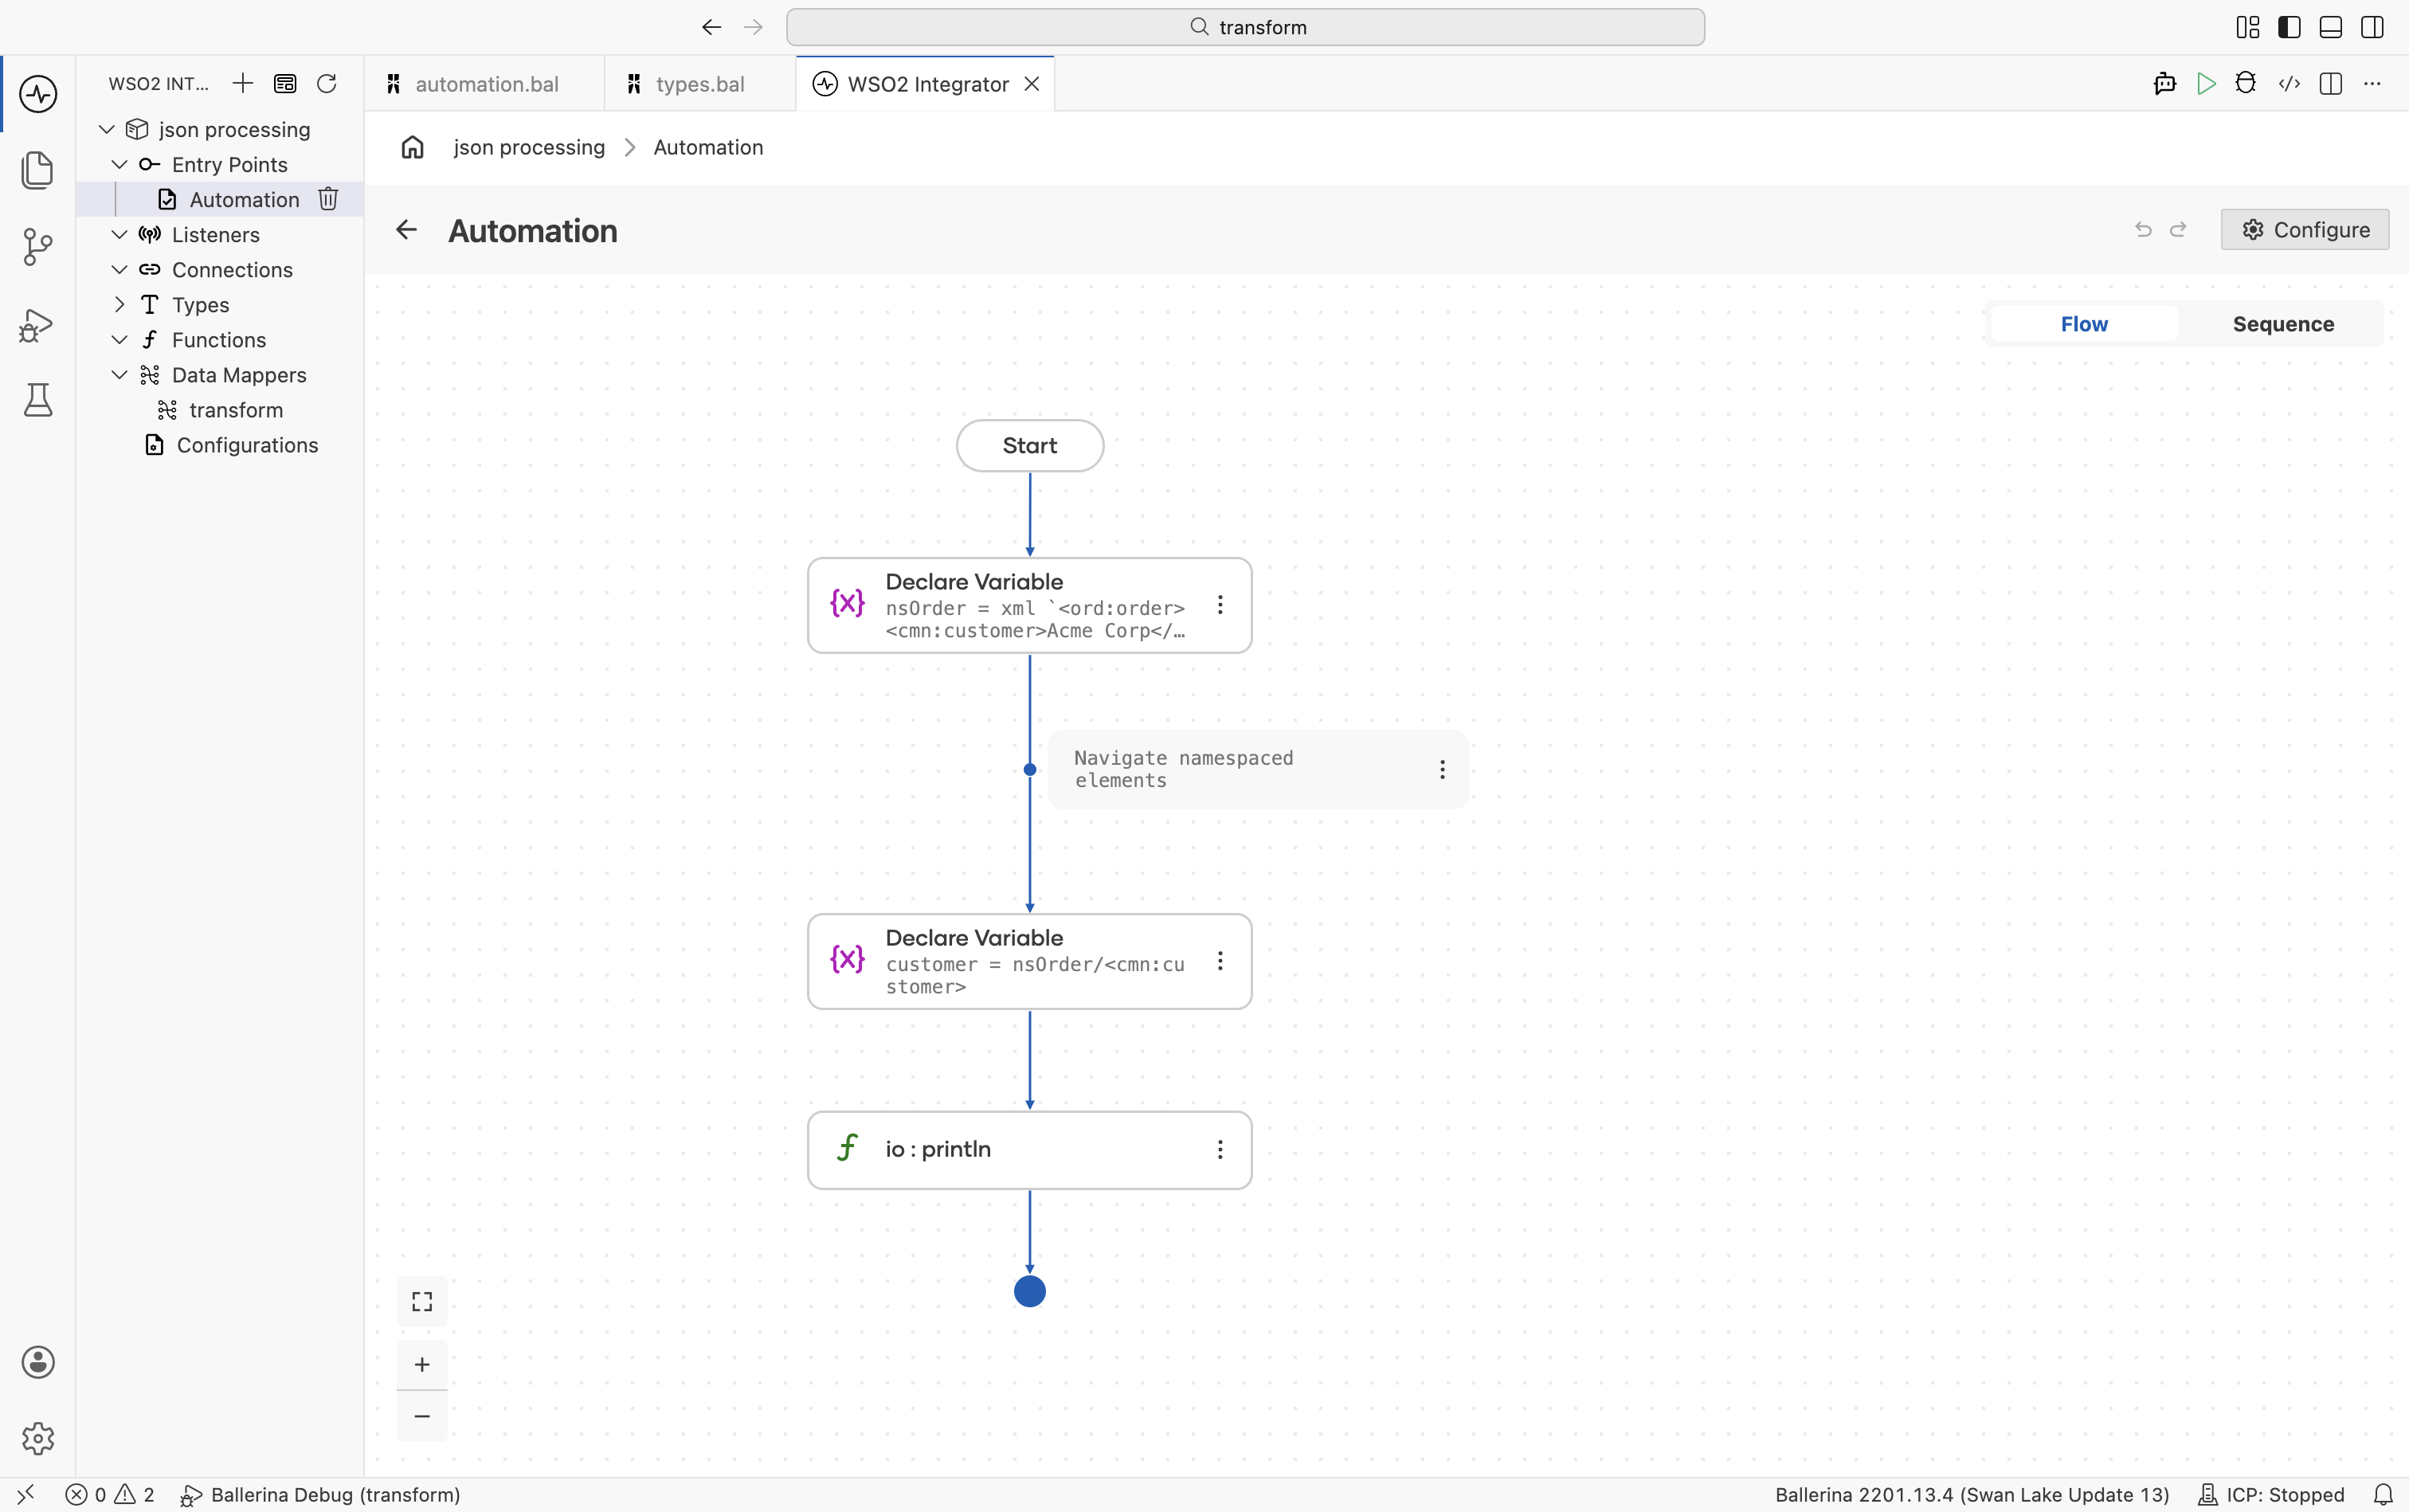Go back with the arrow beside Automation title
Screen dimensions: 2409x1512
(406, 230)
